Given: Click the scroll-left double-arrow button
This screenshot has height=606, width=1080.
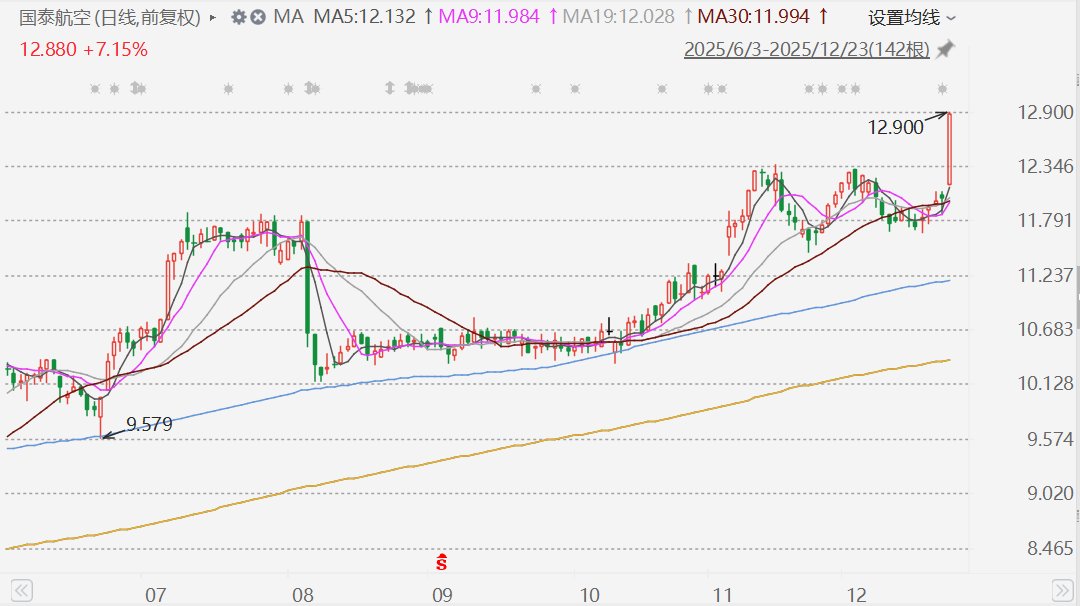Looking at the screenshot, I should pos(21,591).
